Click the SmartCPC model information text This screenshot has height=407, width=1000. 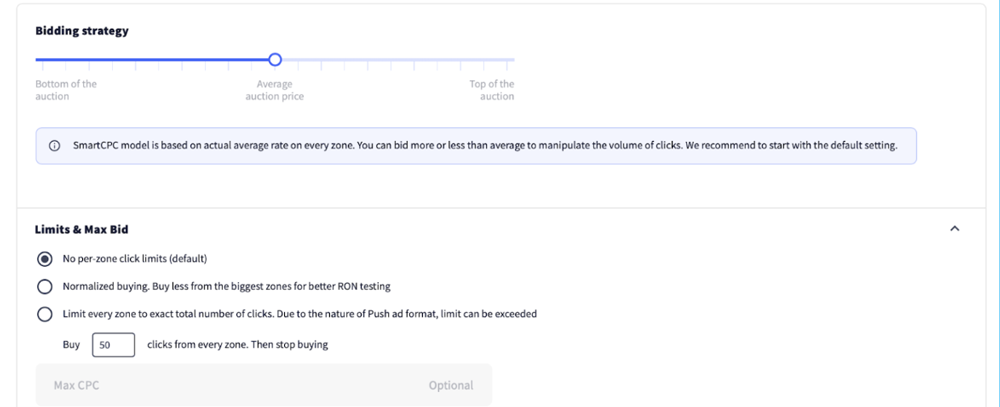click(485, 146)
